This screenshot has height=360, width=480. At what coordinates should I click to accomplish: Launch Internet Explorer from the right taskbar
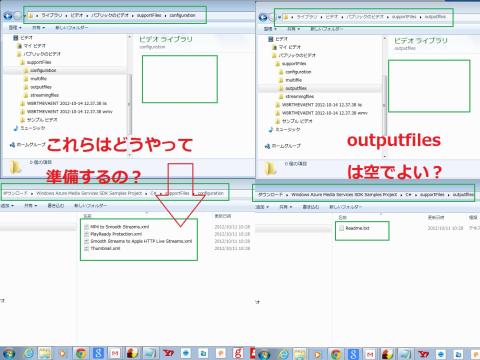[284, 354]
